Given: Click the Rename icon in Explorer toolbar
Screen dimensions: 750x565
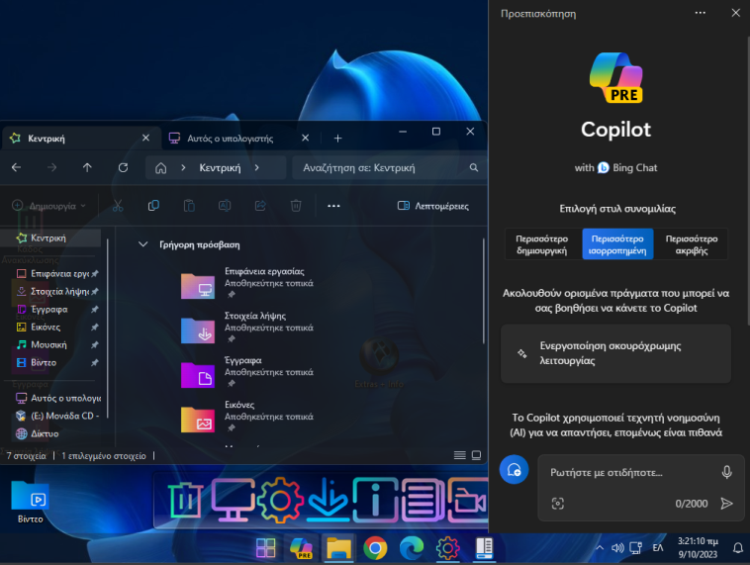Looking at the screenshot, I should click(225, 206).
